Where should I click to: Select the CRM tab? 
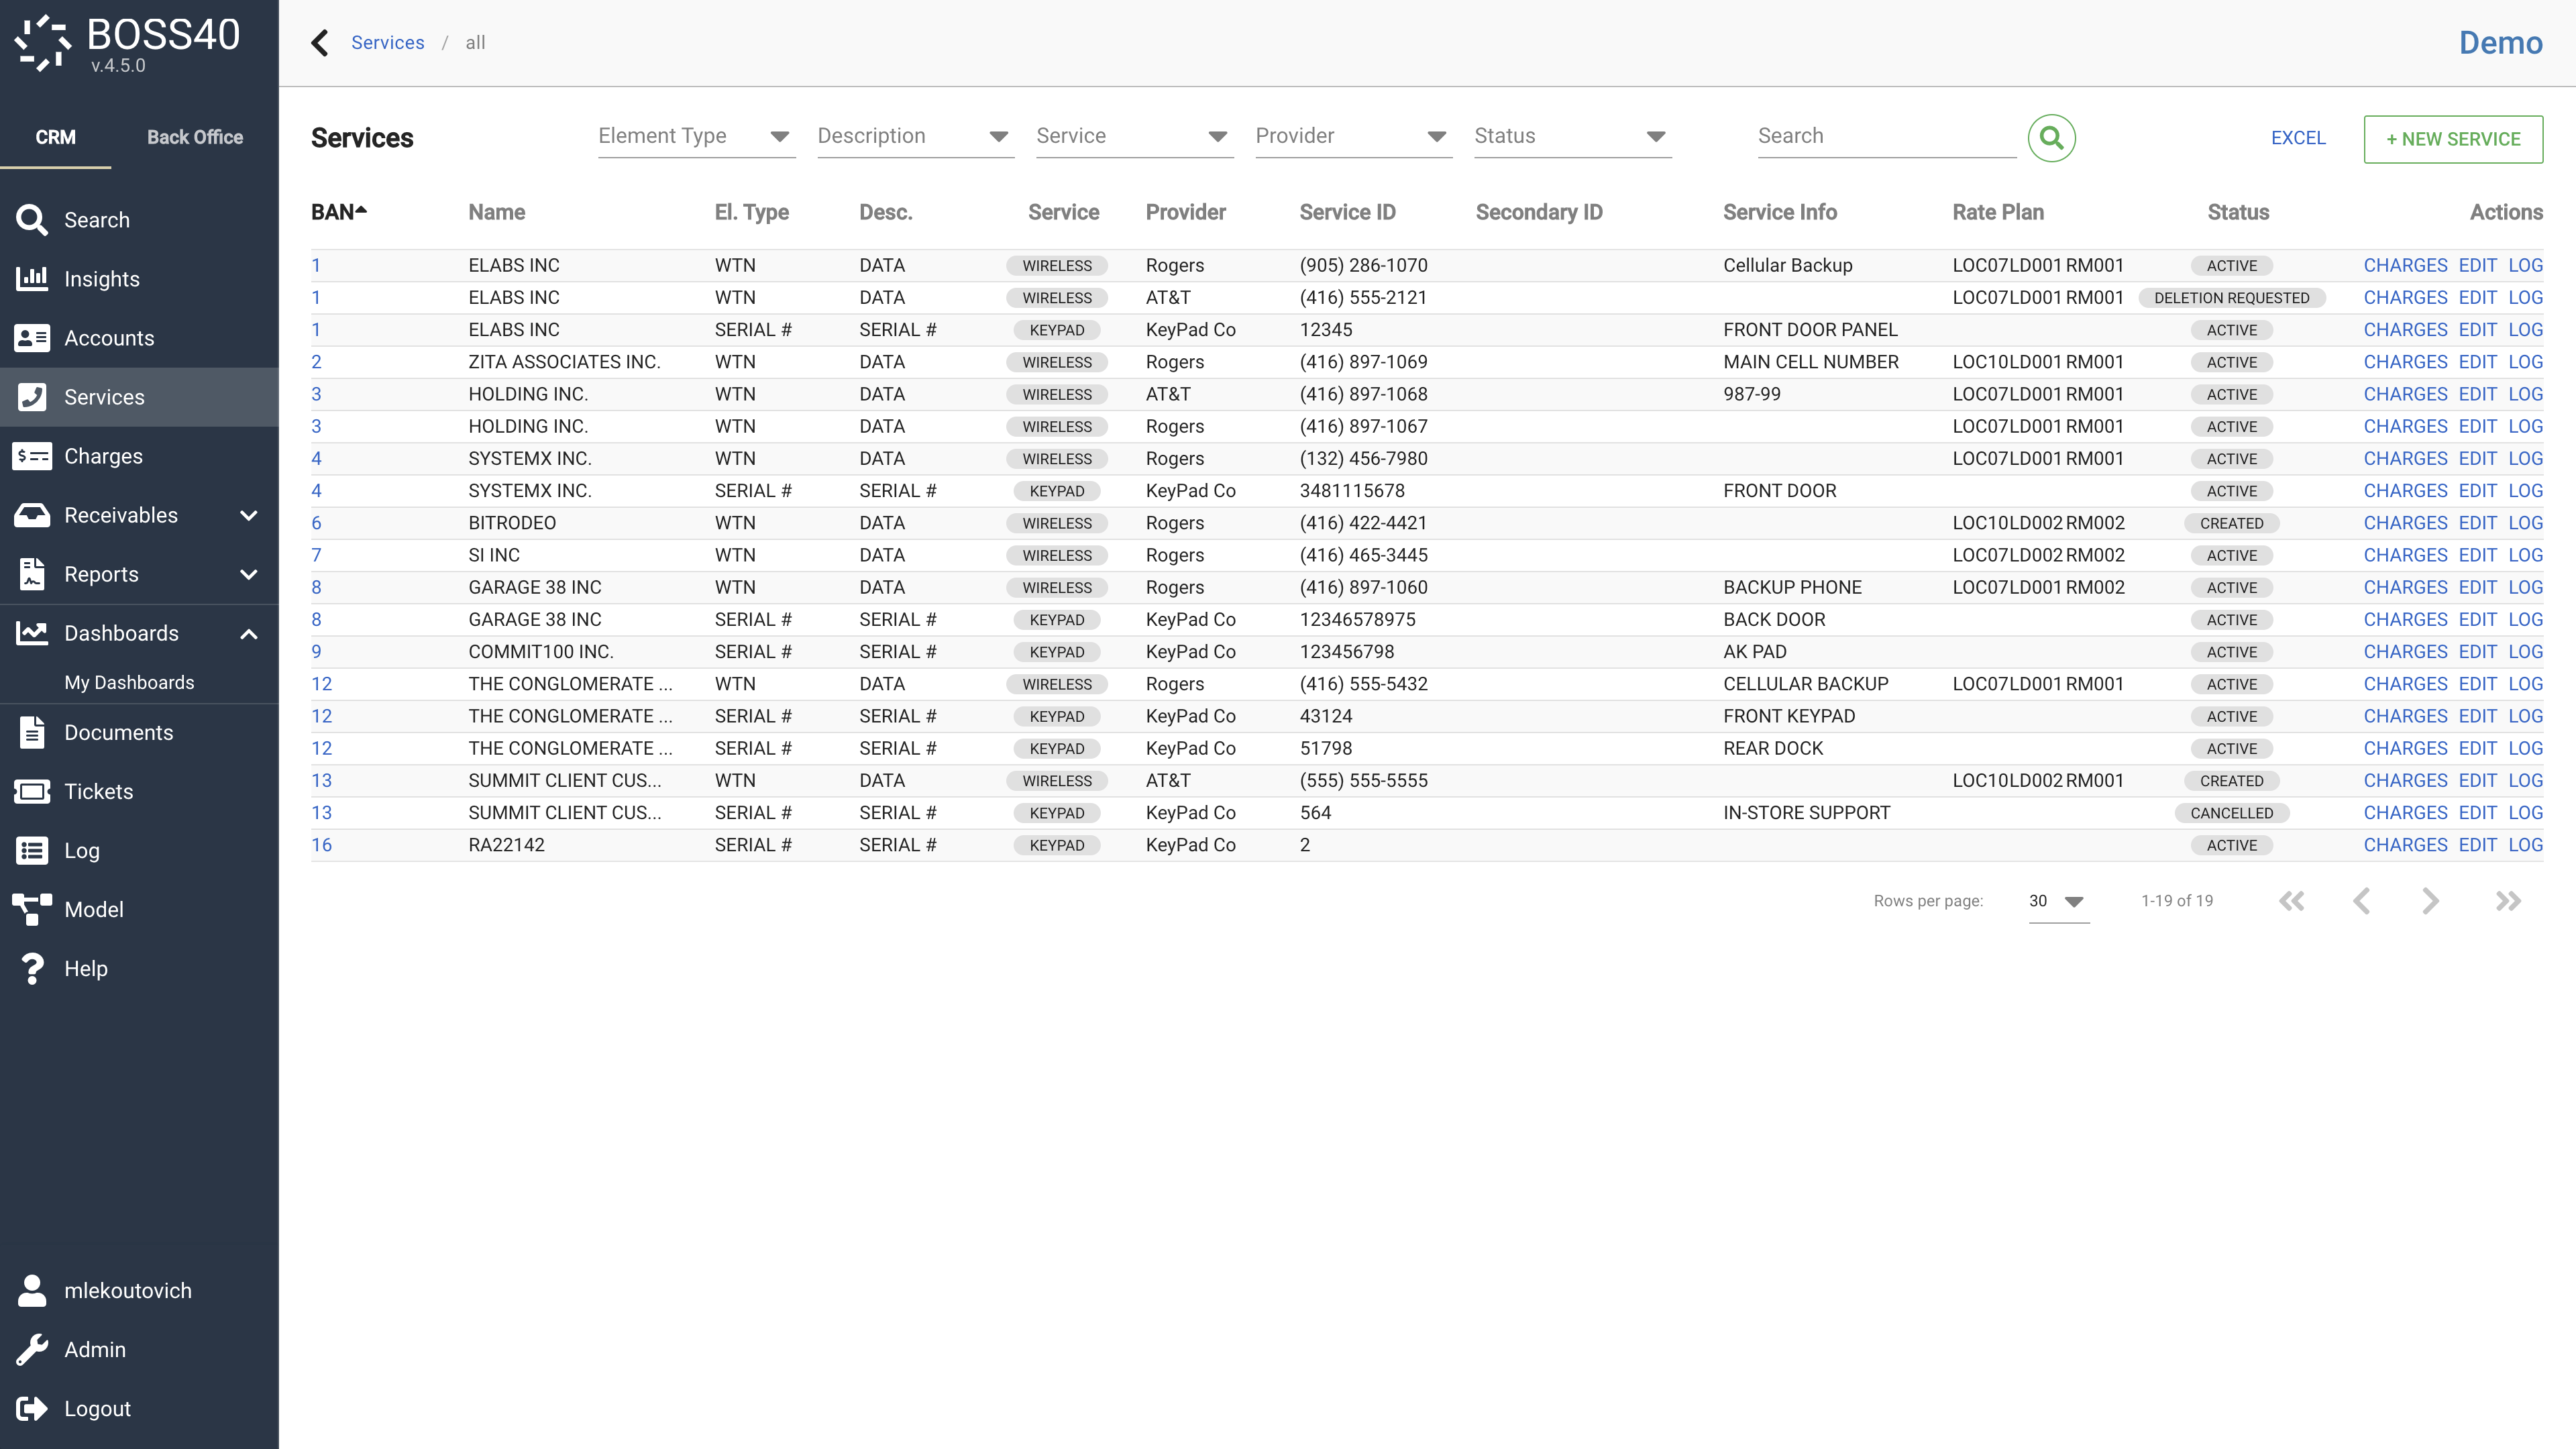[x=55, y=137]
